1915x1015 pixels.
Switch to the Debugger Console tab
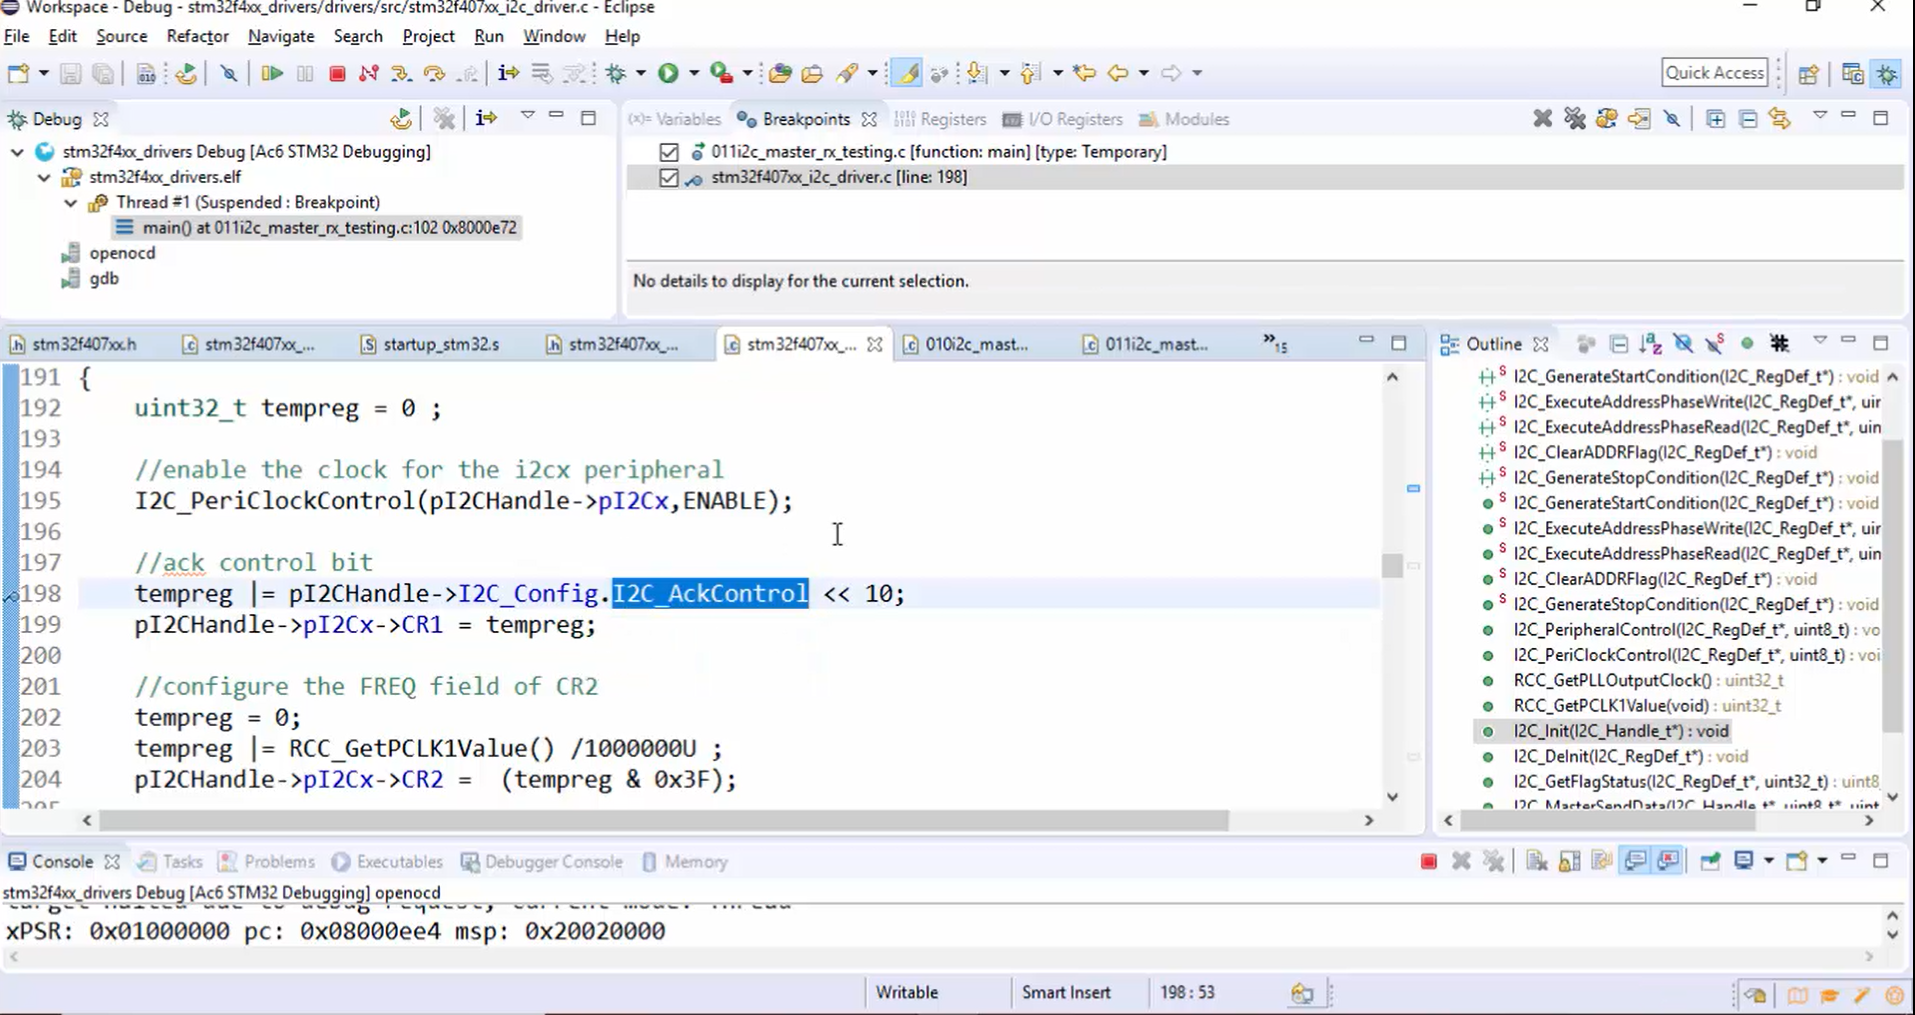(541, 862)
